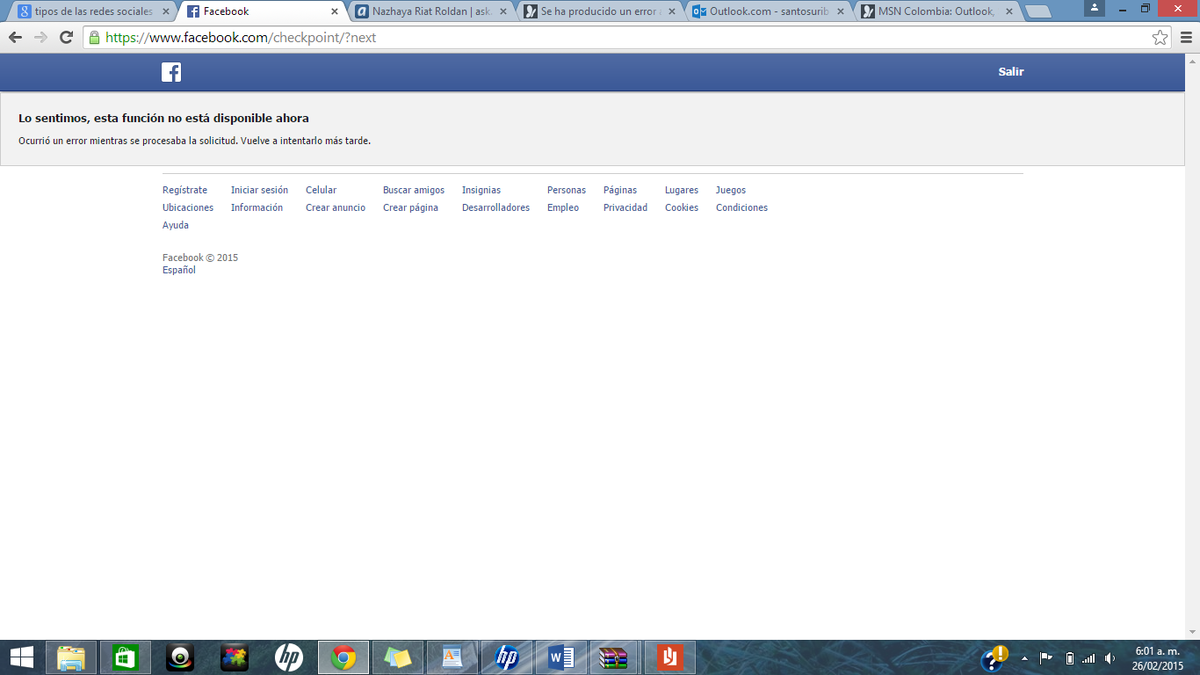Open the red app icon in the taskbar
Image resolution: width=1200 pixels, height=675 pixels.
point(671,657)
